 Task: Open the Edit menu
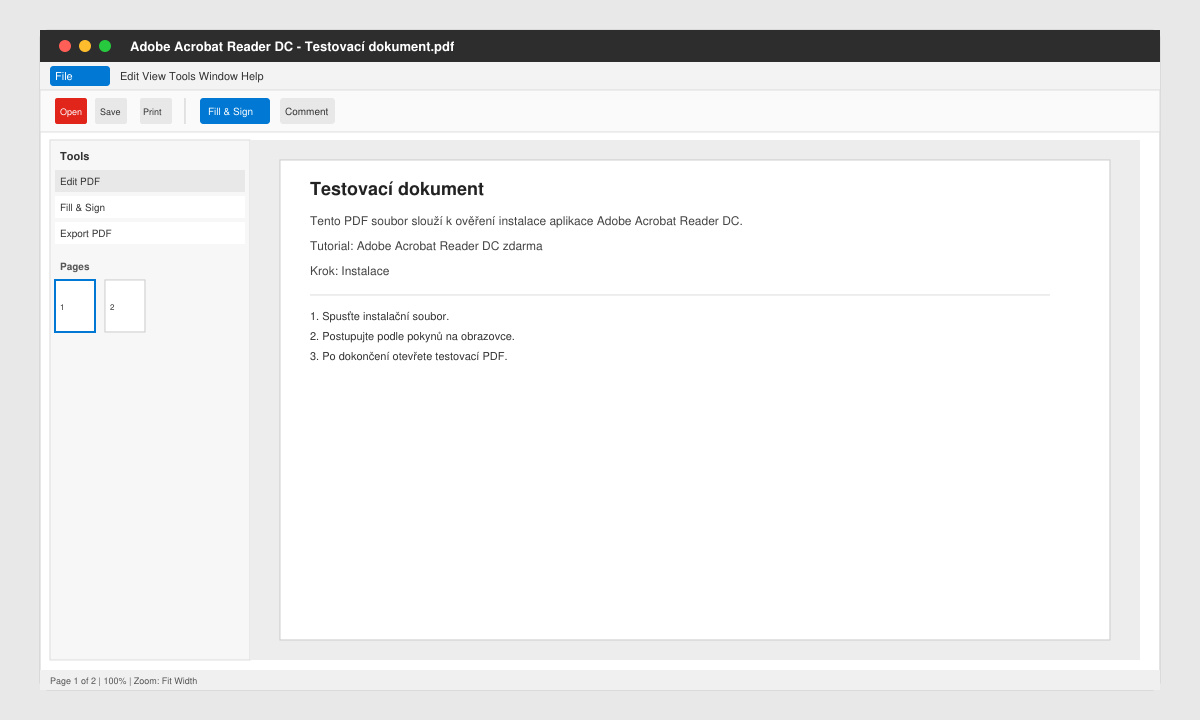click(130, 76)
